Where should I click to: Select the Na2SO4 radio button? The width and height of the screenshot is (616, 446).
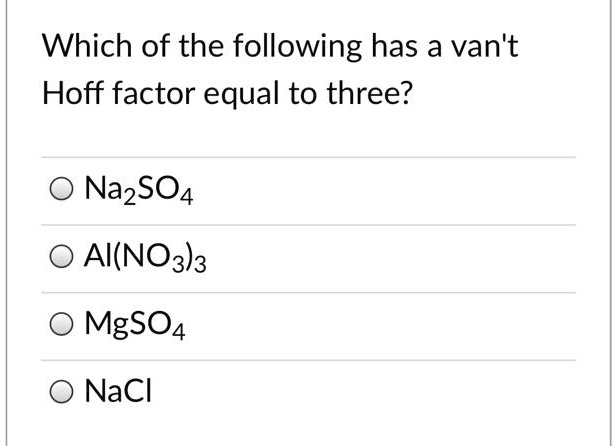62,190
